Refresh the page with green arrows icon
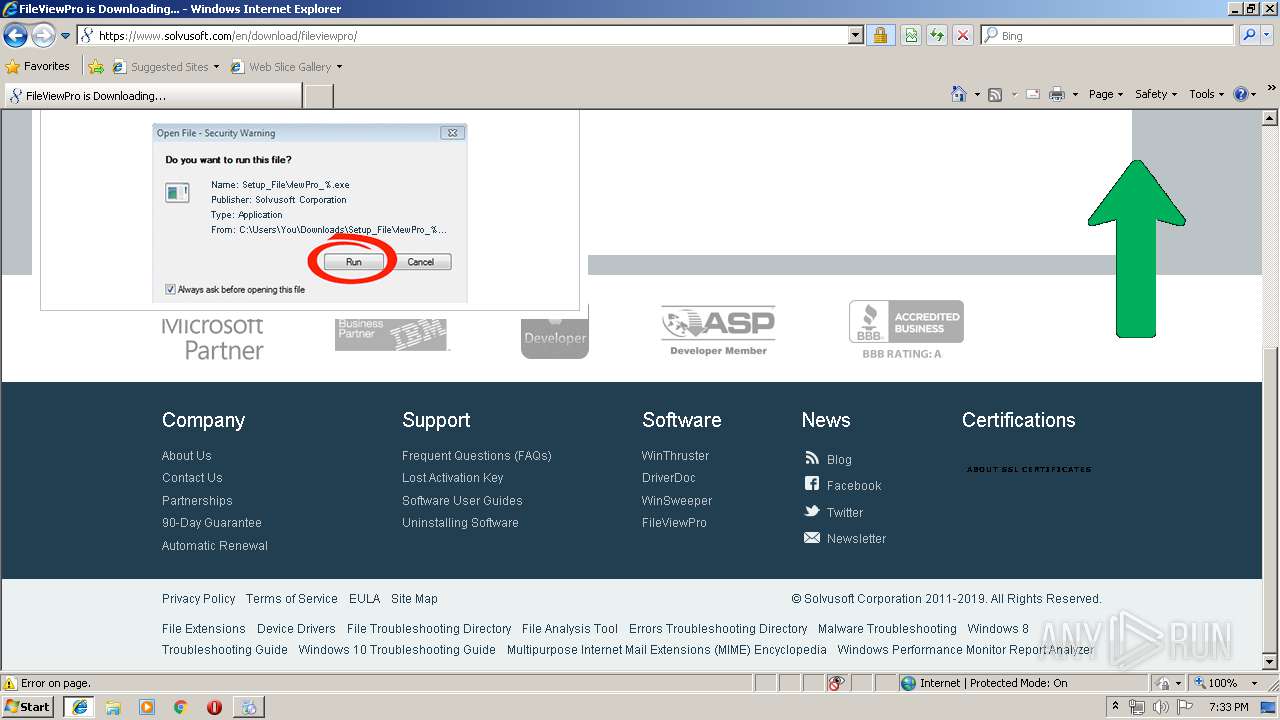 tap(937, 36)
